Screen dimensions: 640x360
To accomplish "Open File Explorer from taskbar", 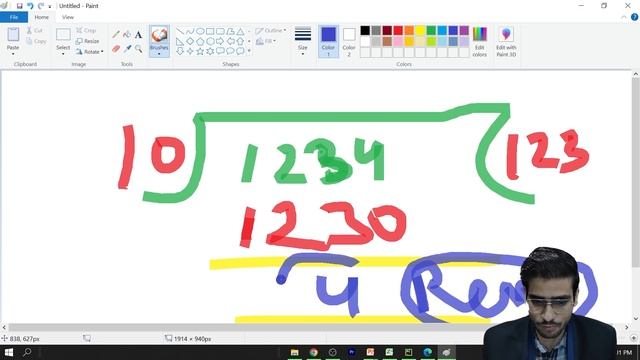I will 294,352.
